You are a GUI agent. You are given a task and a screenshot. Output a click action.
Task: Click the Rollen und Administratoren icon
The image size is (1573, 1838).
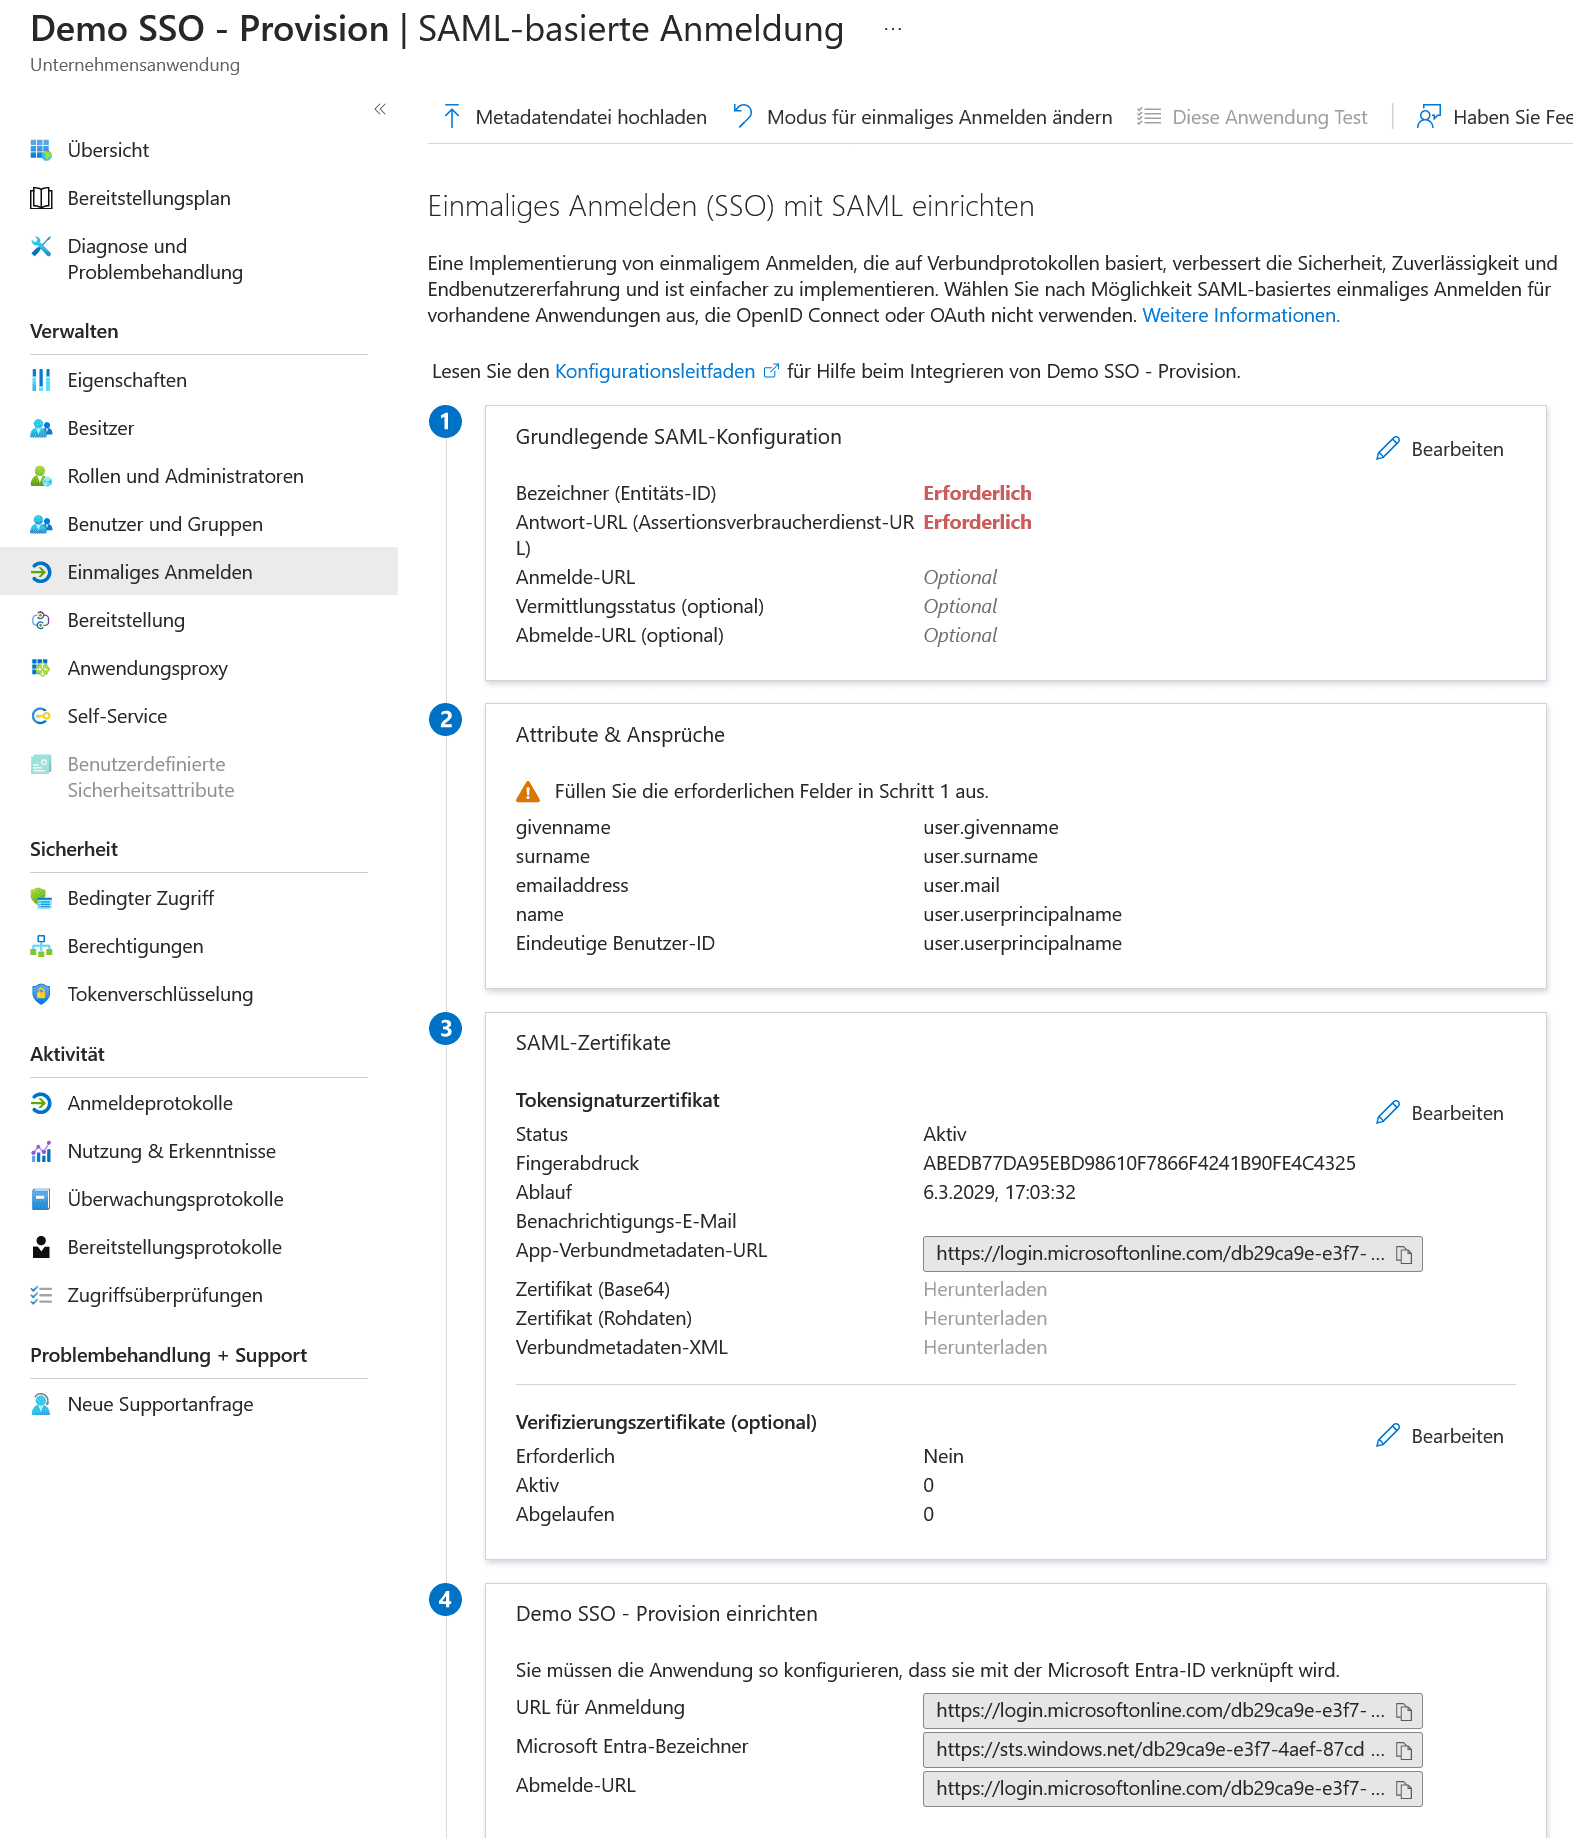(x=41, y=476)
